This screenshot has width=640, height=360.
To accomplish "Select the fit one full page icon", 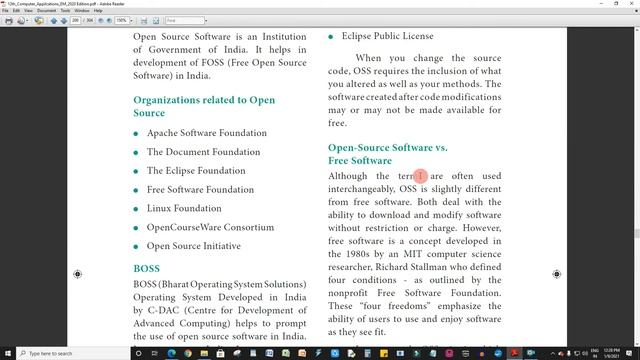I will click(x=156, y=20).
